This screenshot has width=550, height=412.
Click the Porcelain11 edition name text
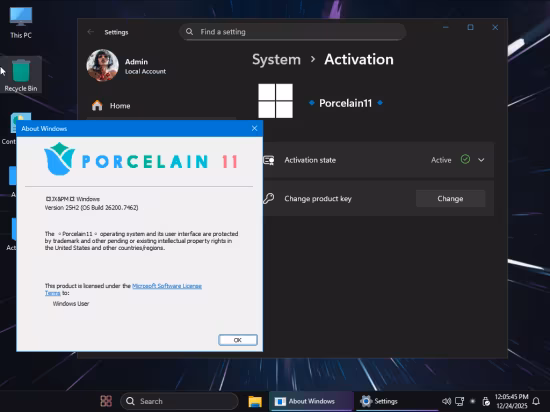pos(346,103)
